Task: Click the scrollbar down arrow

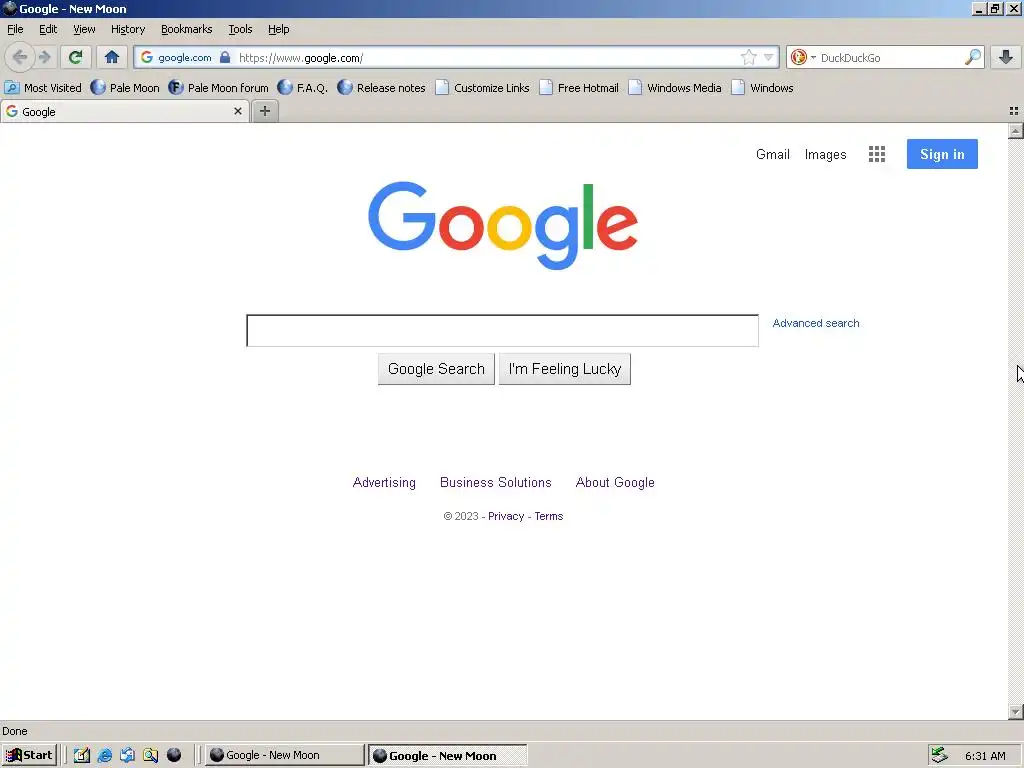Action: (x=1016, y=711)
